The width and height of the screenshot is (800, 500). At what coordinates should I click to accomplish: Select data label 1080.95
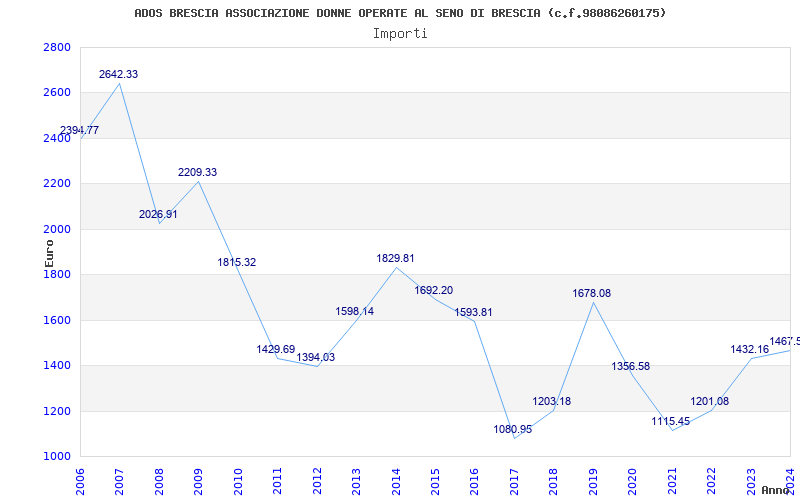[x=513, y=429]
